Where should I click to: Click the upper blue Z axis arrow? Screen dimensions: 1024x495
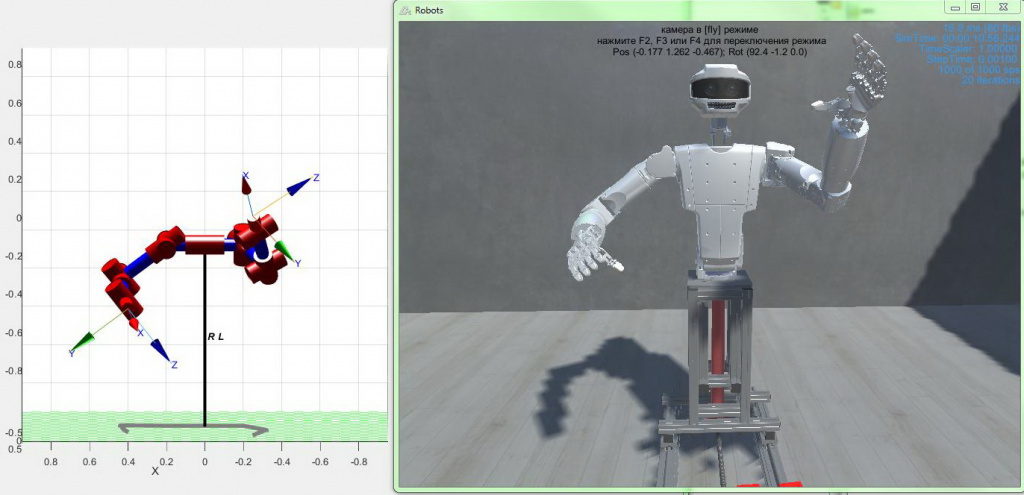pyautogui.click(x=299, y=187)
